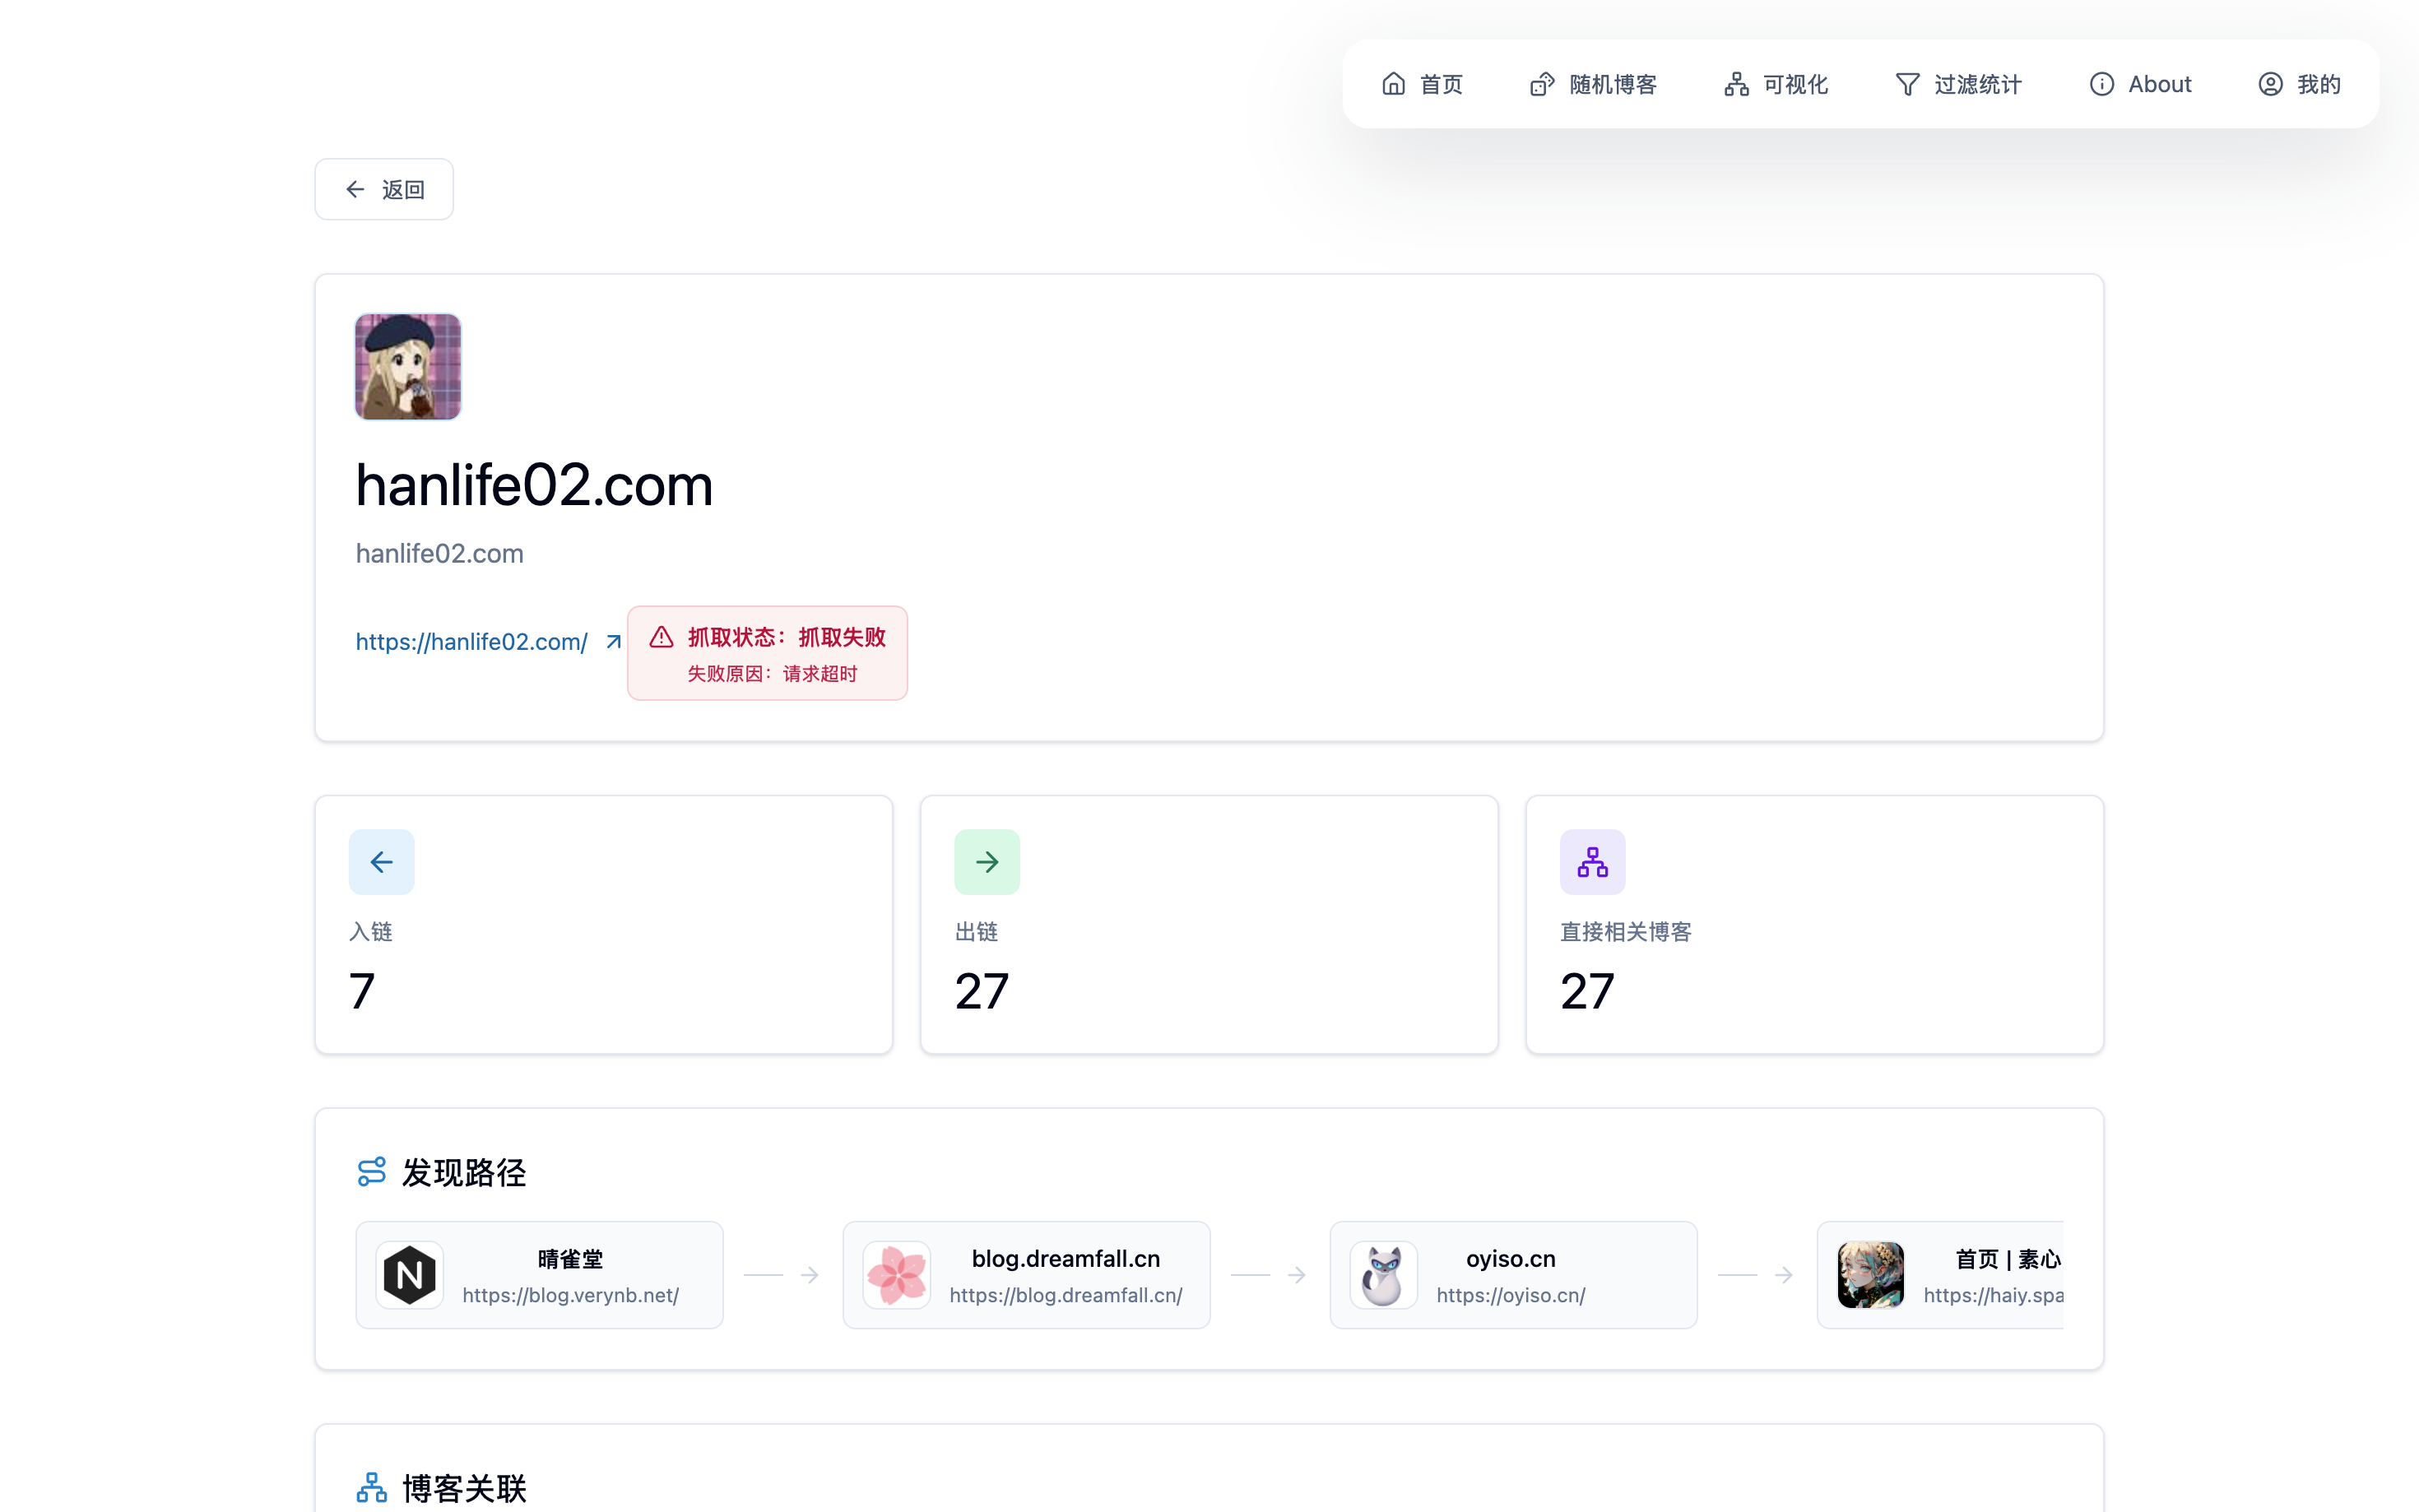This screenshot has height=1512, width=2419.
Task: Click the user profile circle icon
Action: point(2270,84)
